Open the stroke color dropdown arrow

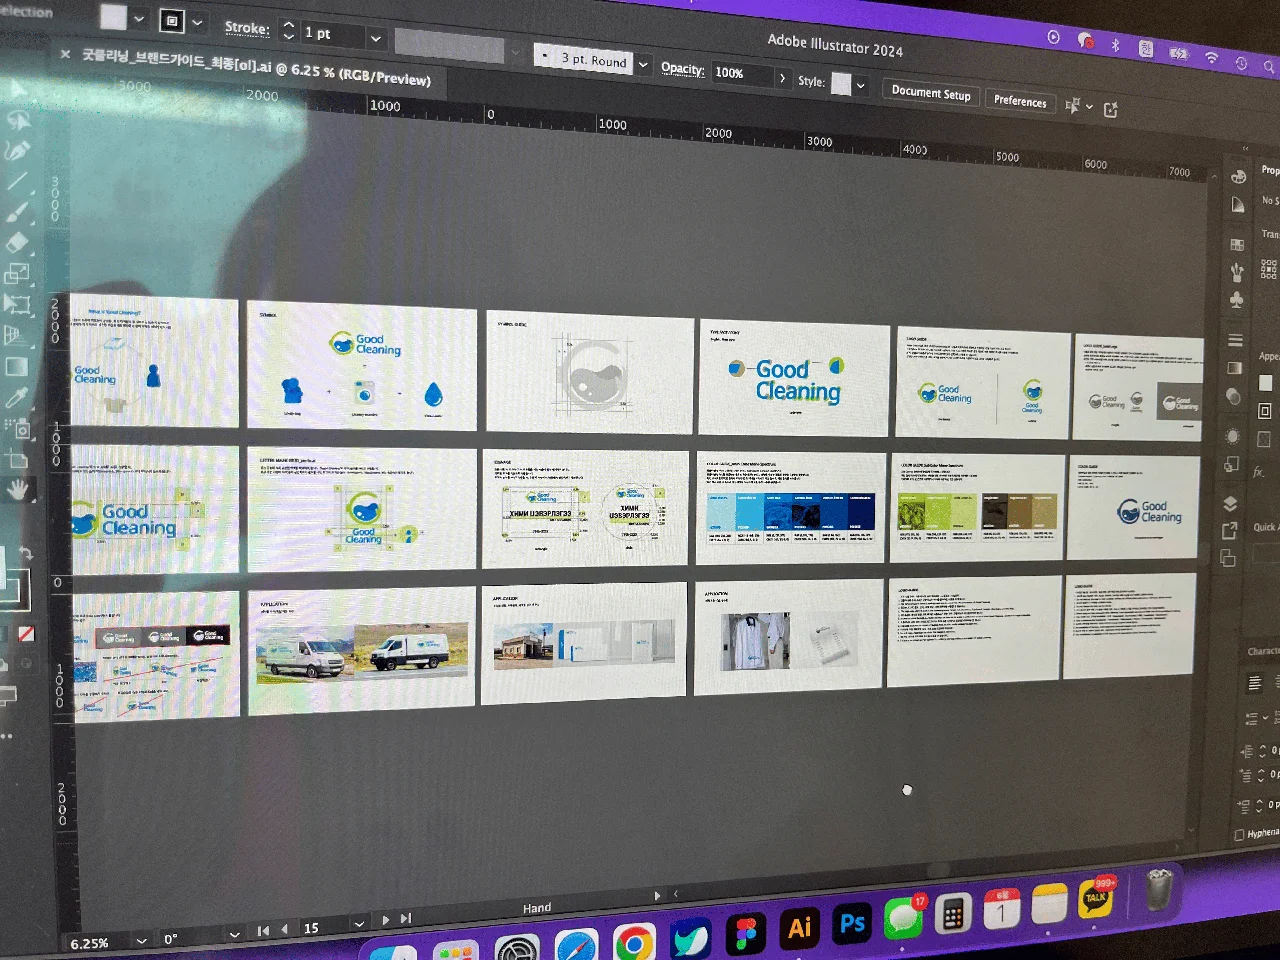coord(197,22)
